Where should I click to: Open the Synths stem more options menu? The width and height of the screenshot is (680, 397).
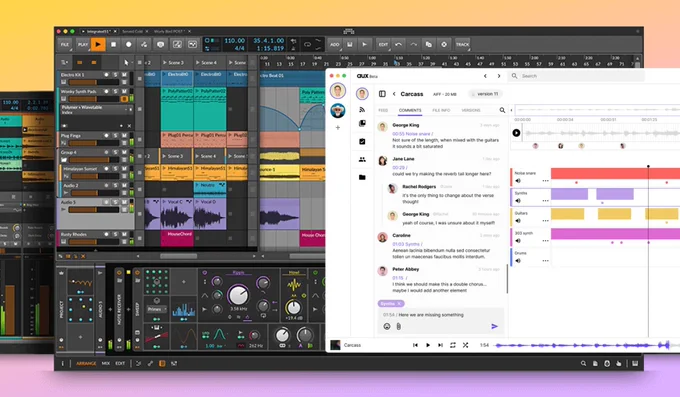545,201
